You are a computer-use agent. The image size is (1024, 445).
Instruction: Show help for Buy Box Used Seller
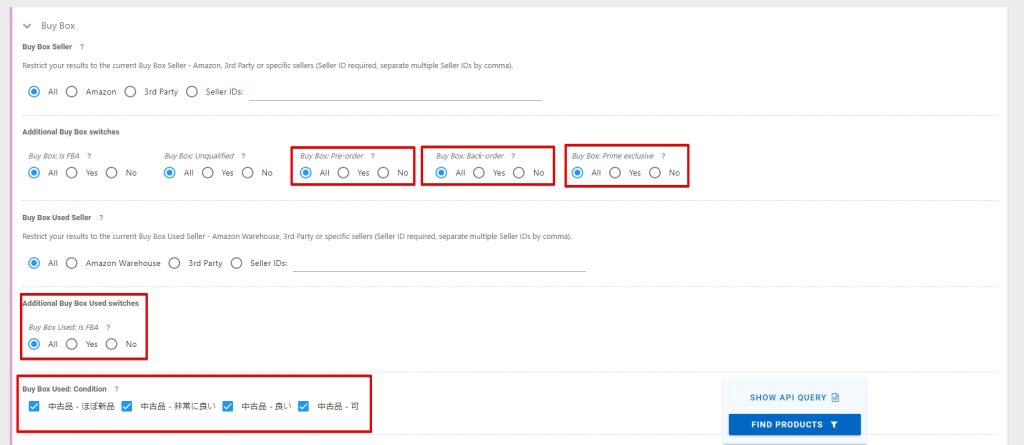(x=101, y=217)
